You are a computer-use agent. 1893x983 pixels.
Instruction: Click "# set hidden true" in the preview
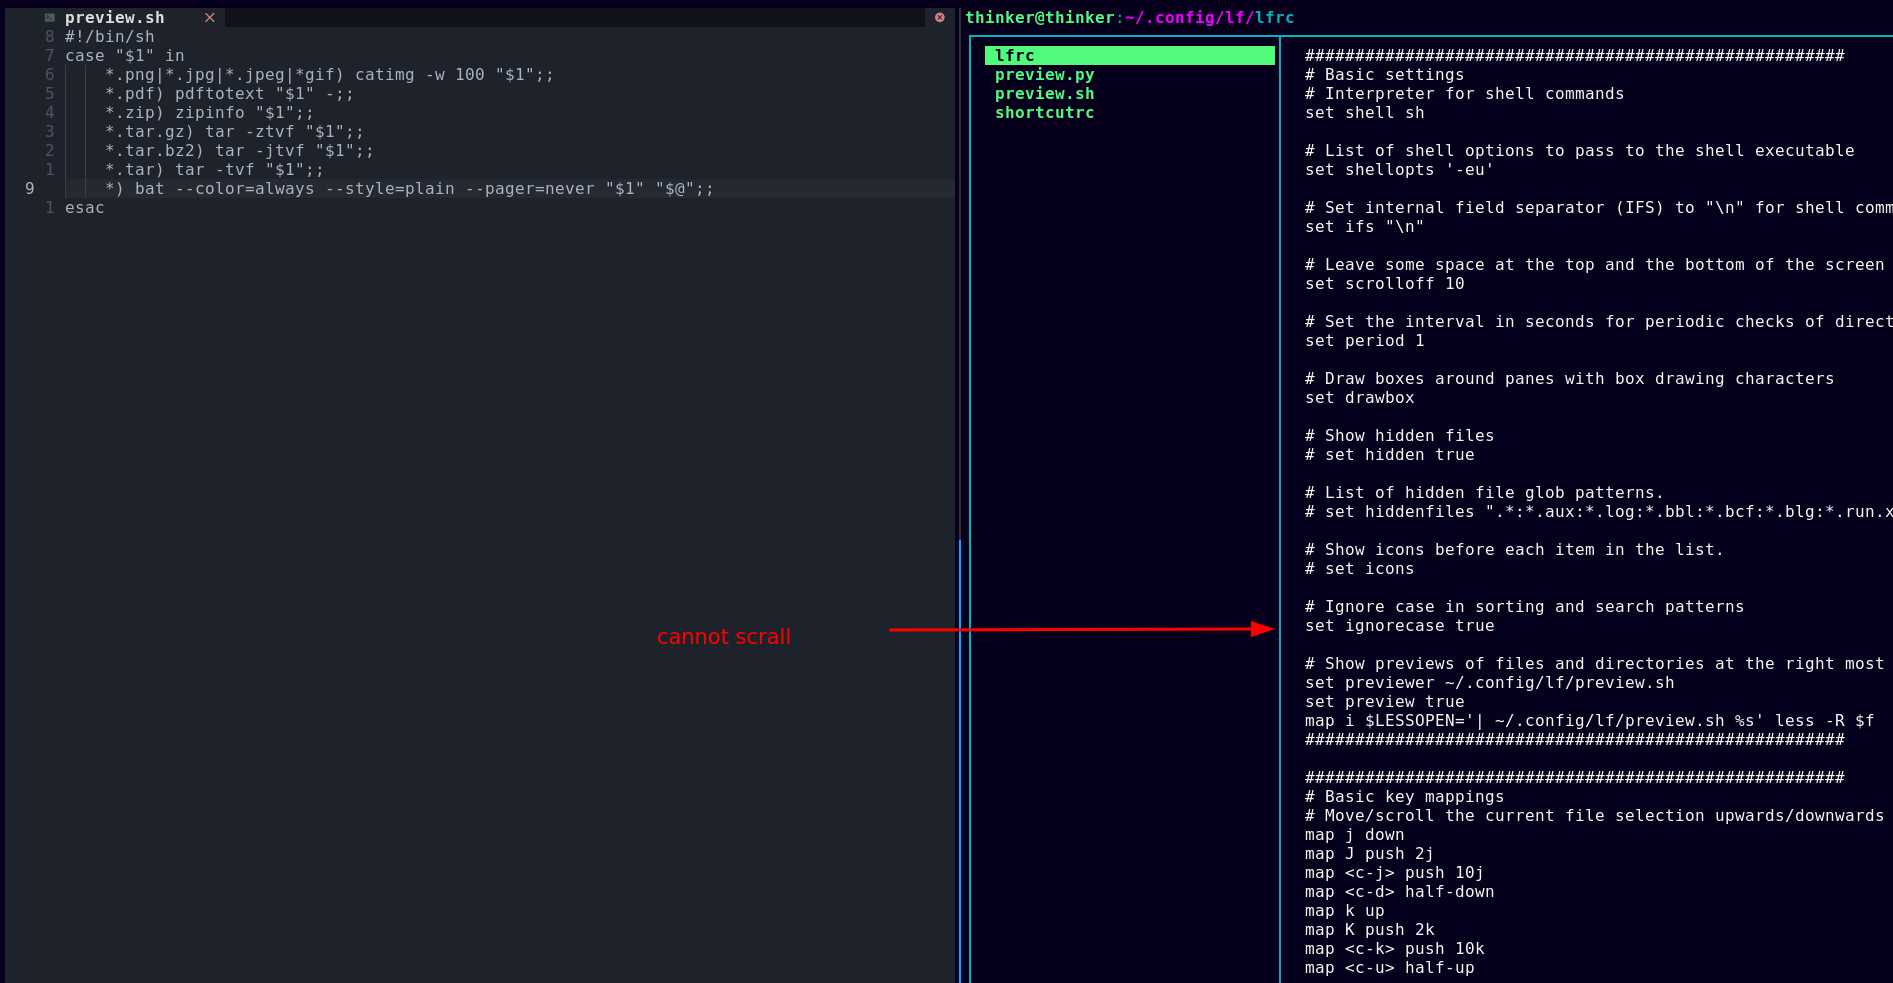coord(1389,454)
